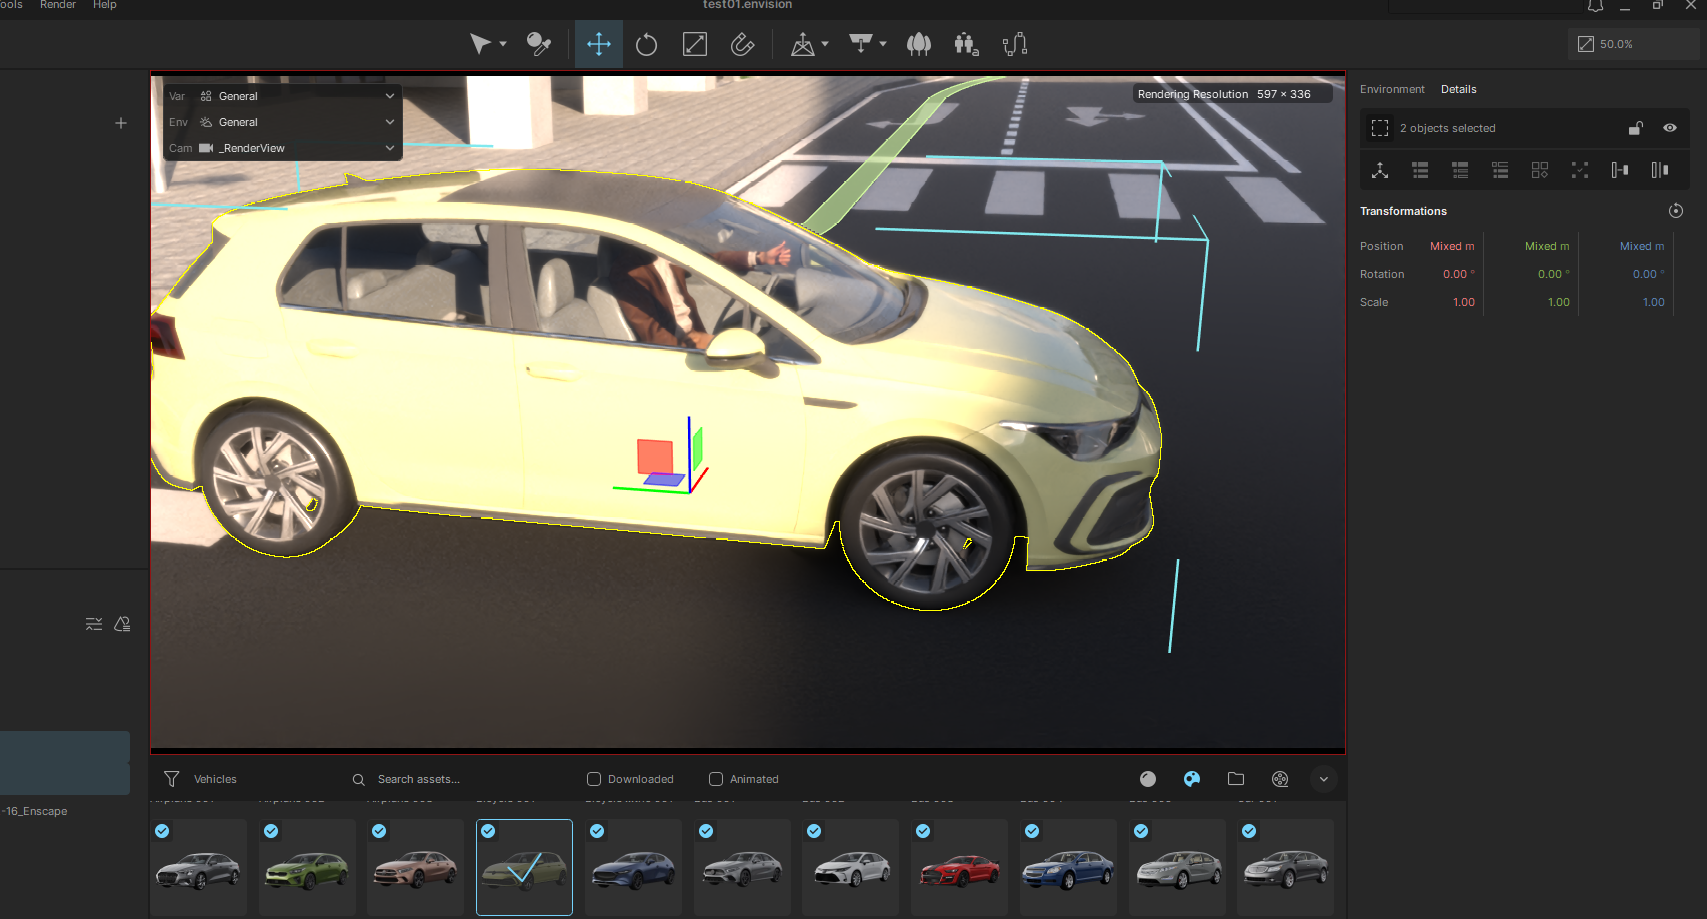1707x919 pixels.
Task: Click the second list-layout icon in Details
Action: click(1460, 170)
